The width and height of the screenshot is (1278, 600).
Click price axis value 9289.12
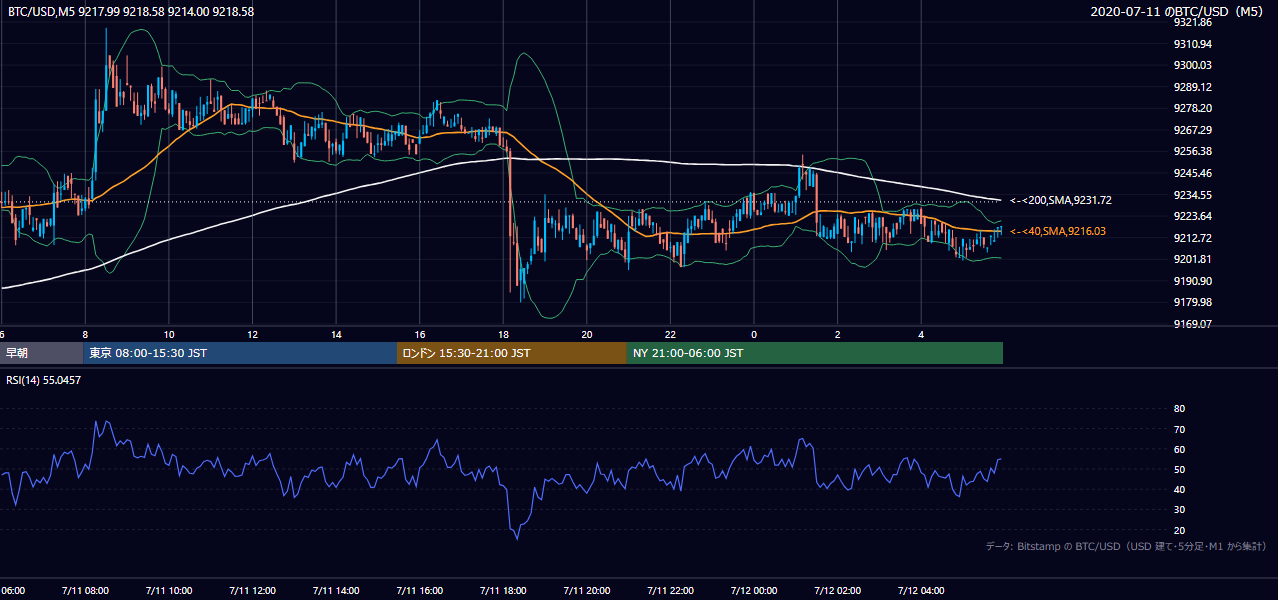(1192, 87)
